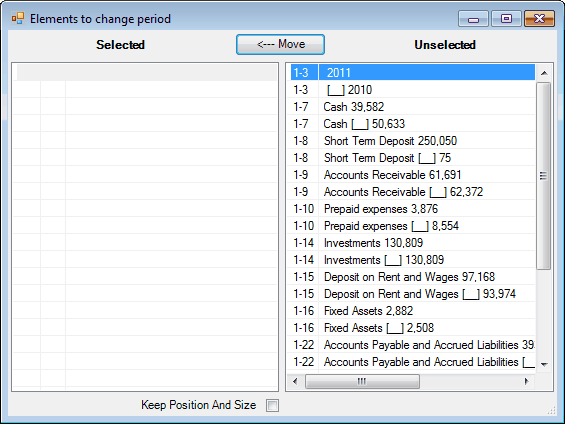565x424 pixels.
Task: Select Short Term Deposit 250,050 entry
Action: tap(413, 140)
